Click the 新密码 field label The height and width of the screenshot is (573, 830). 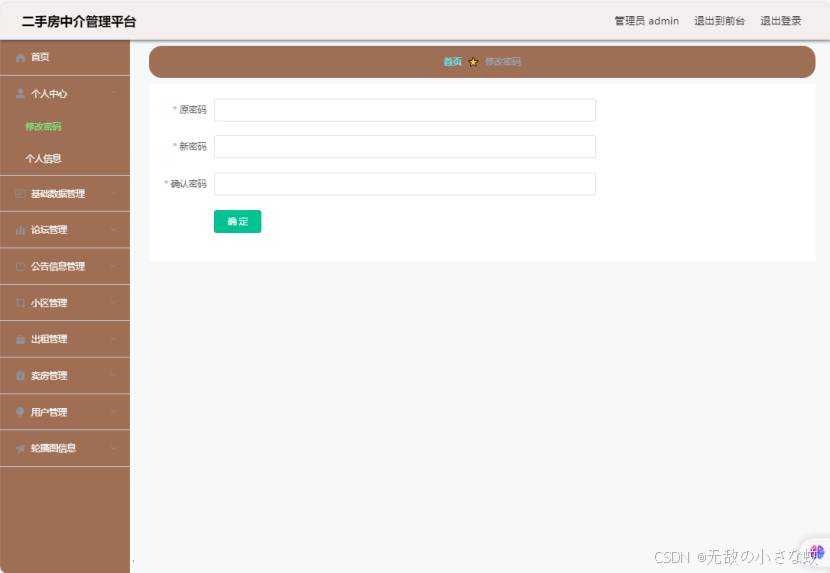[193, 146]
